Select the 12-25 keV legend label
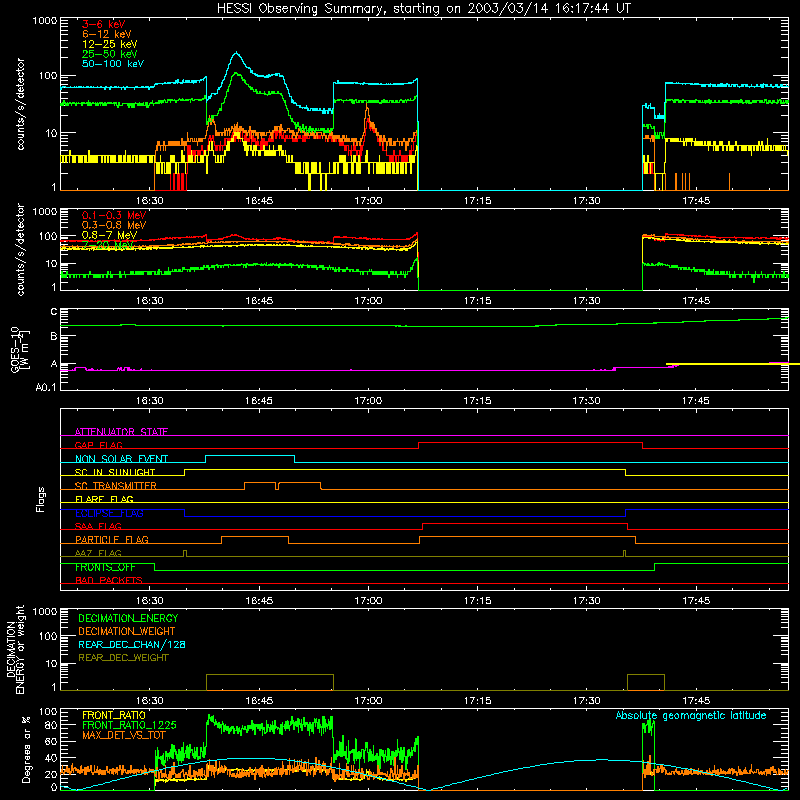The height and width of the screenshot is (800, 800). (x=109, y=44)
